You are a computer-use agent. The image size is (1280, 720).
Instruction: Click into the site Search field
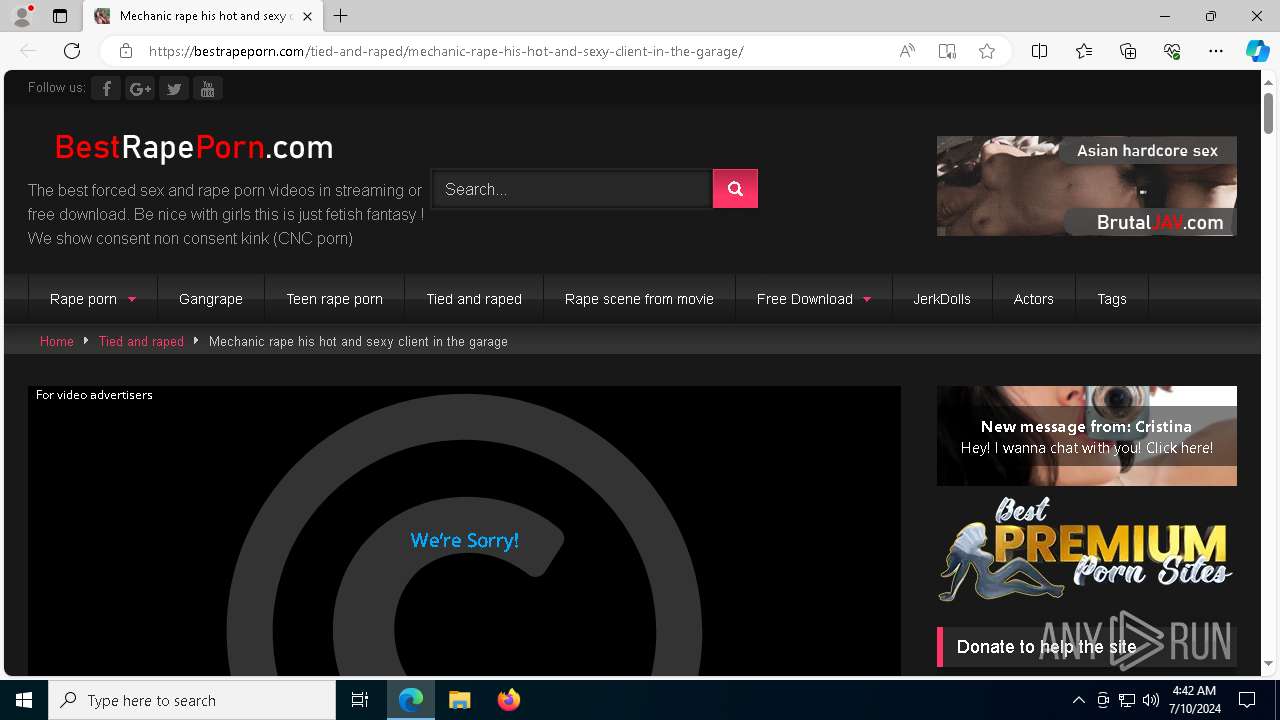tap(572, 189)
